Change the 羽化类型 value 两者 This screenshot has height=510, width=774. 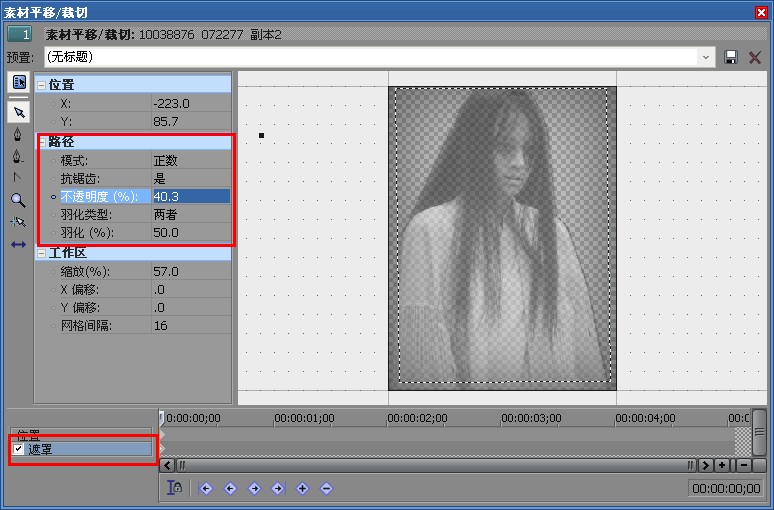pos(191,214)
